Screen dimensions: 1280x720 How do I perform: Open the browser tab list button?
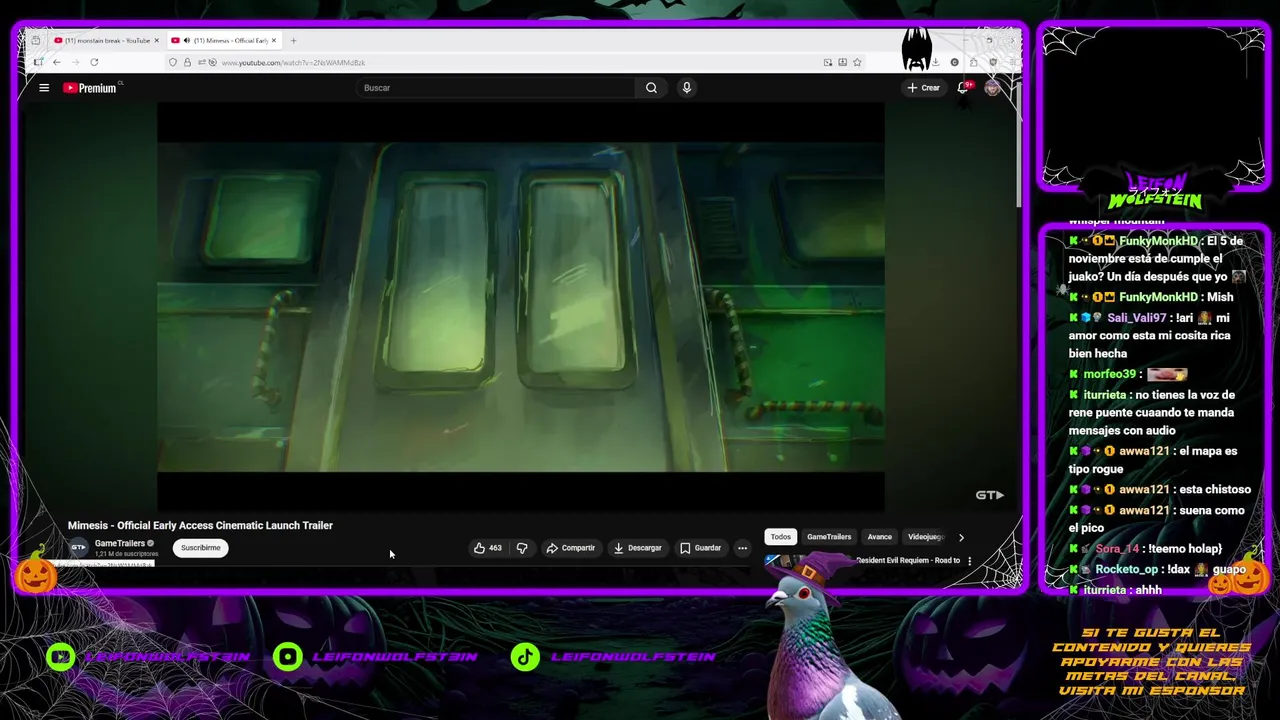coord(35,41)
